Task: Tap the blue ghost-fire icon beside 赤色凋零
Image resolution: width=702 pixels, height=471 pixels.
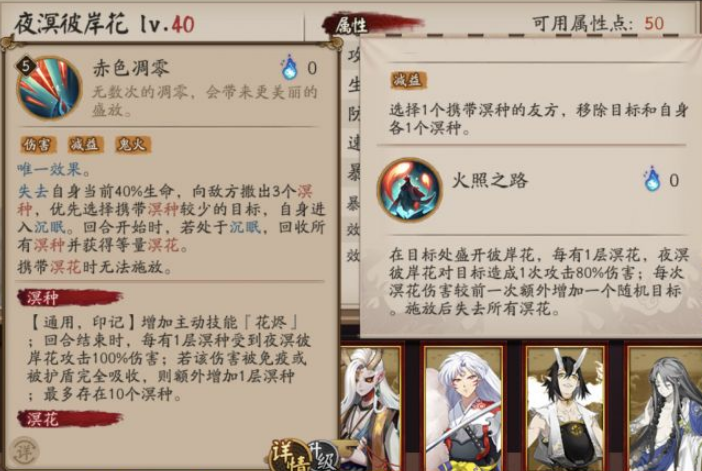Action: click(289, 68)
